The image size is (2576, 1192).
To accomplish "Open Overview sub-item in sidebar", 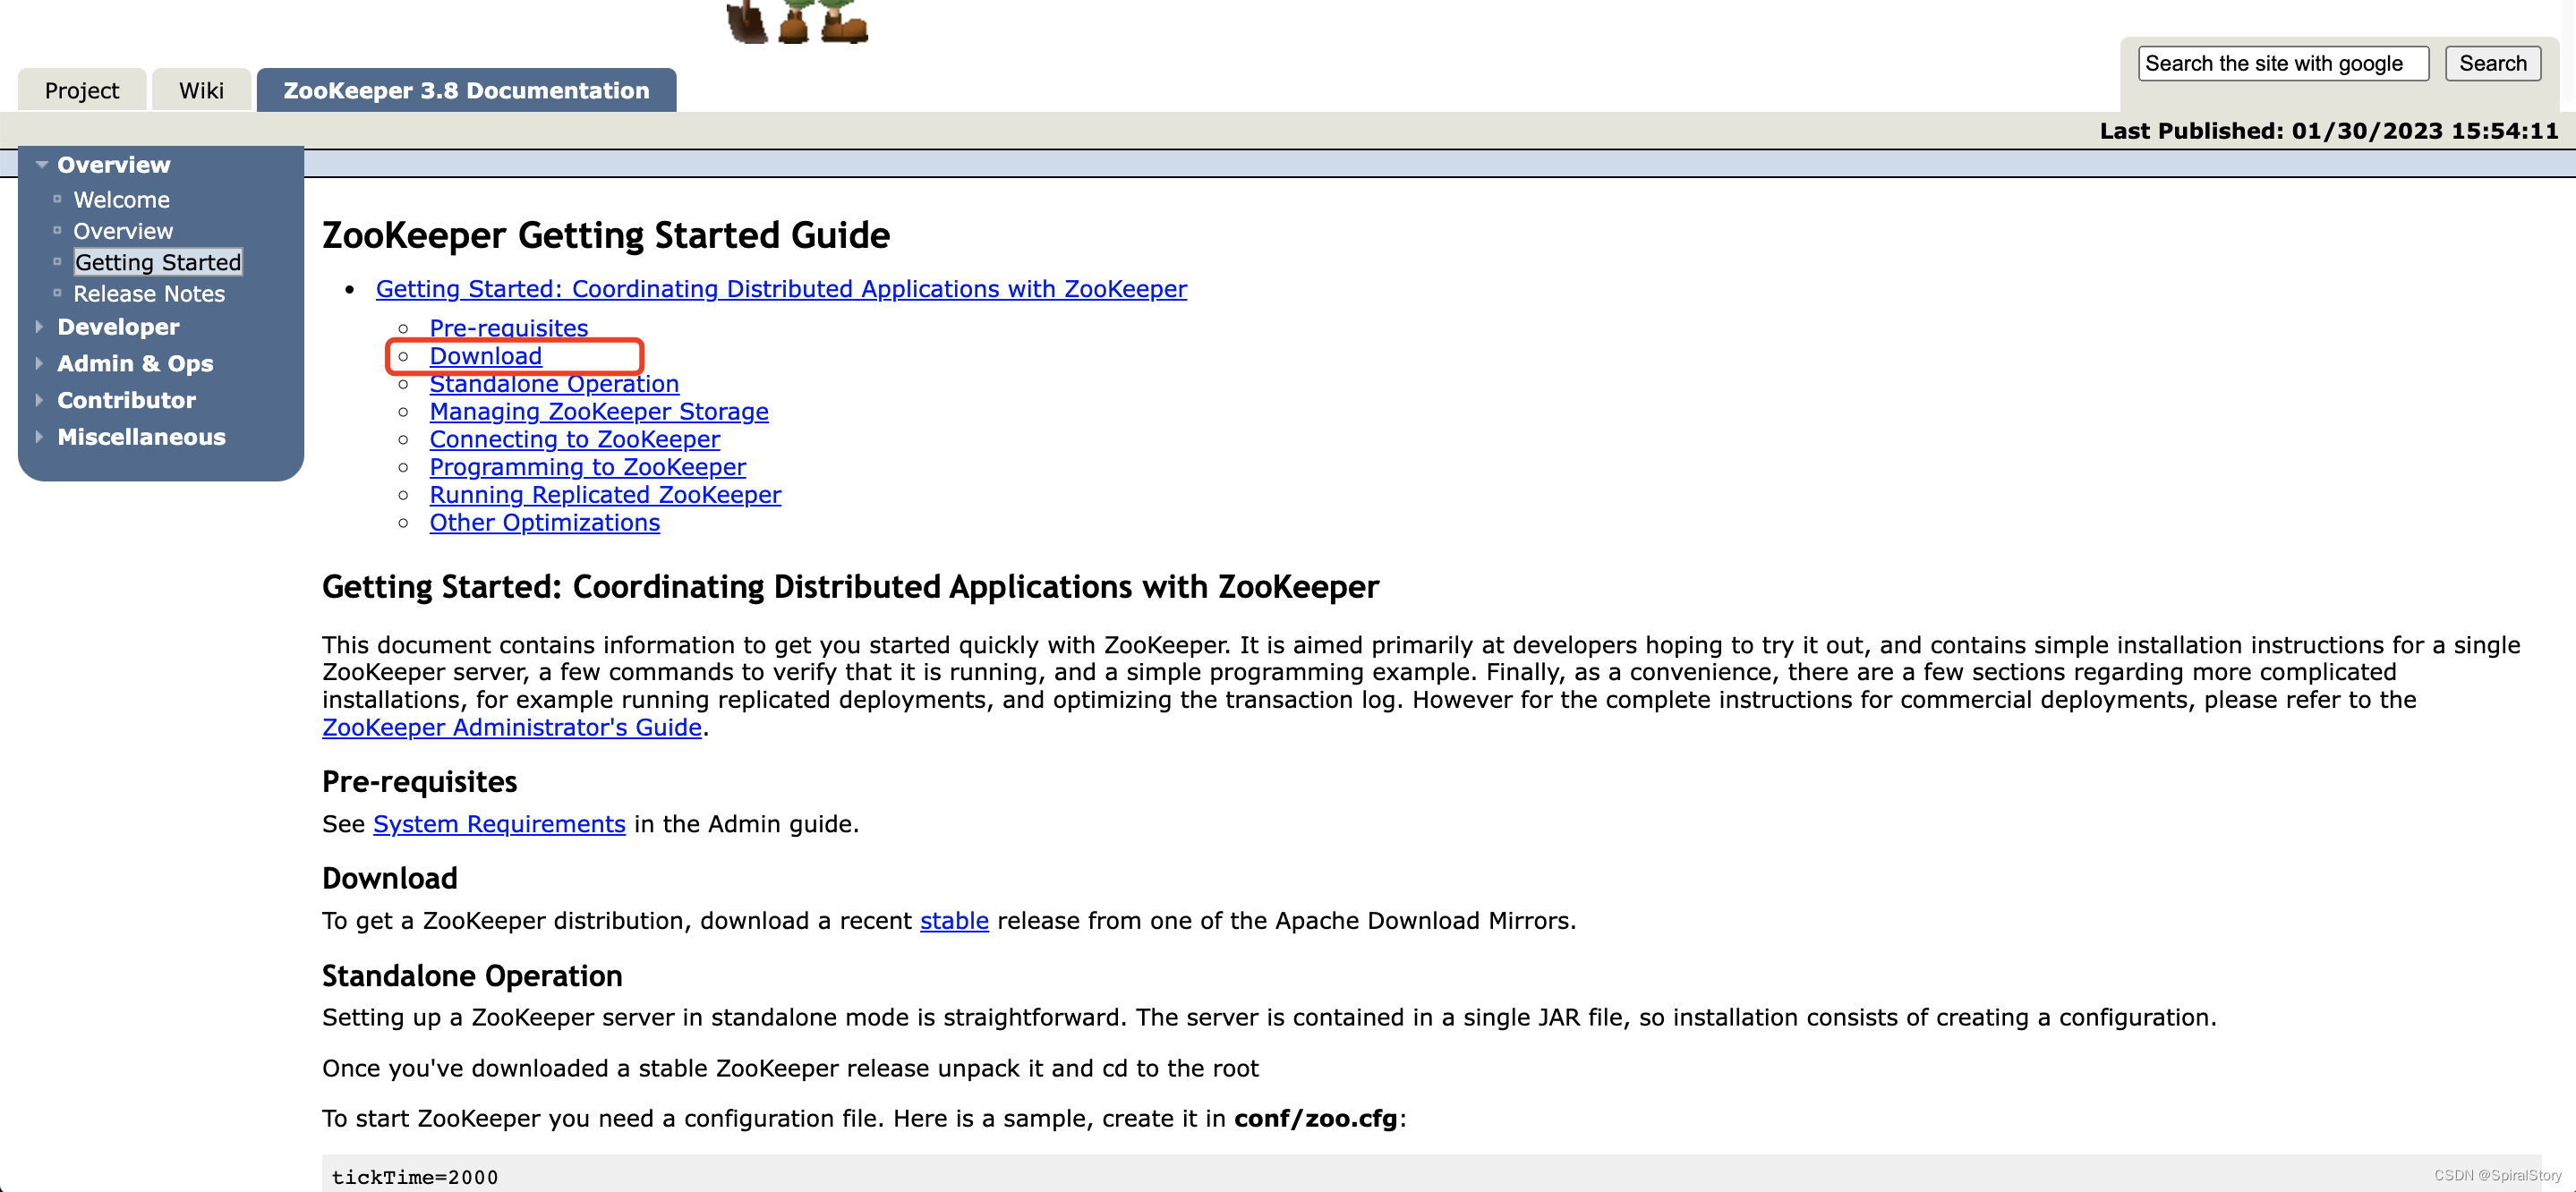I will coord(123,231).
